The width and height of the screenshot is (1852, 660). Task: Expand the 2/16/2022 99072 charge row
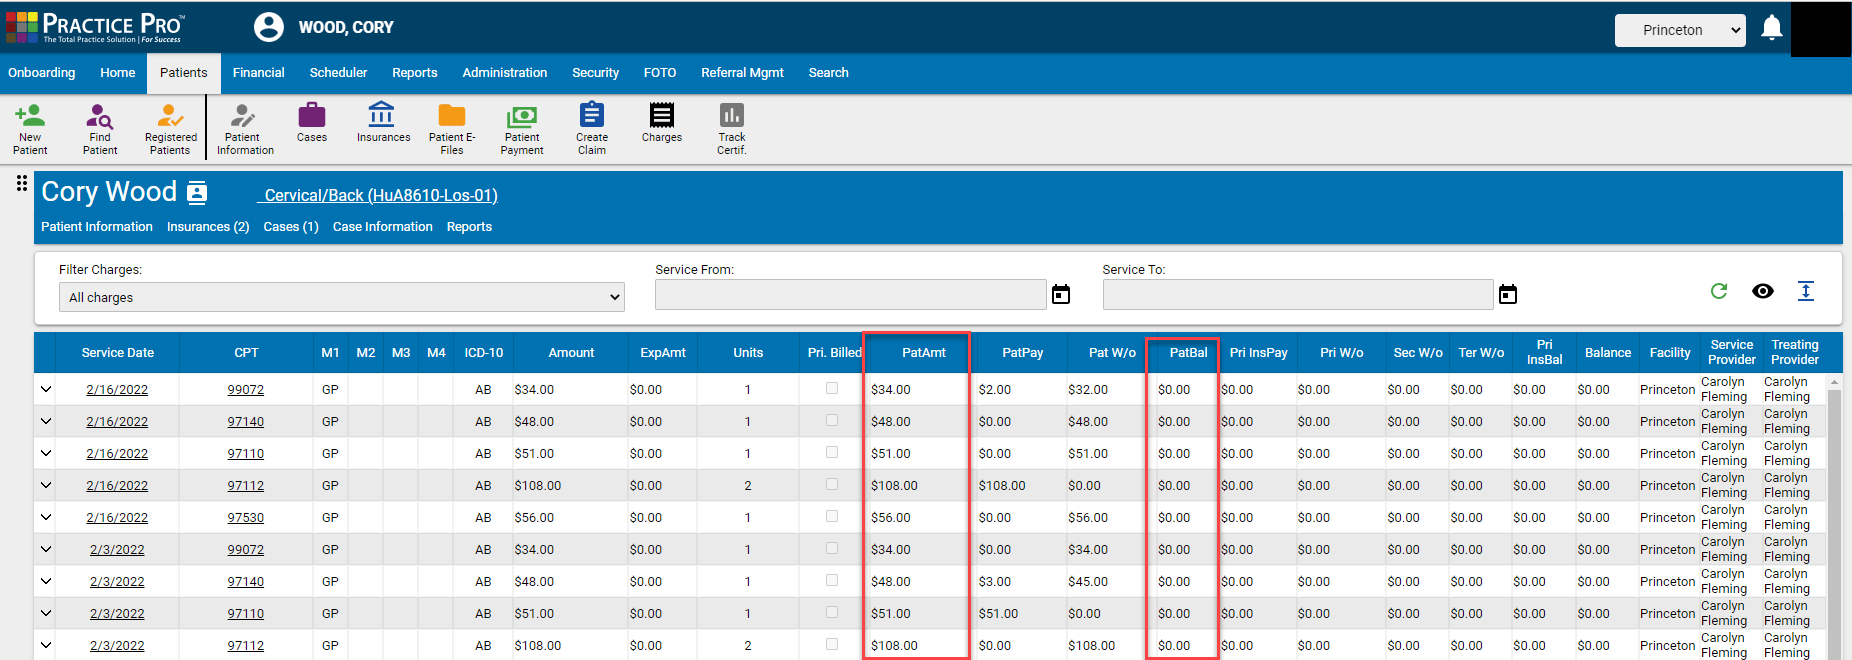(x=45, y=389)
